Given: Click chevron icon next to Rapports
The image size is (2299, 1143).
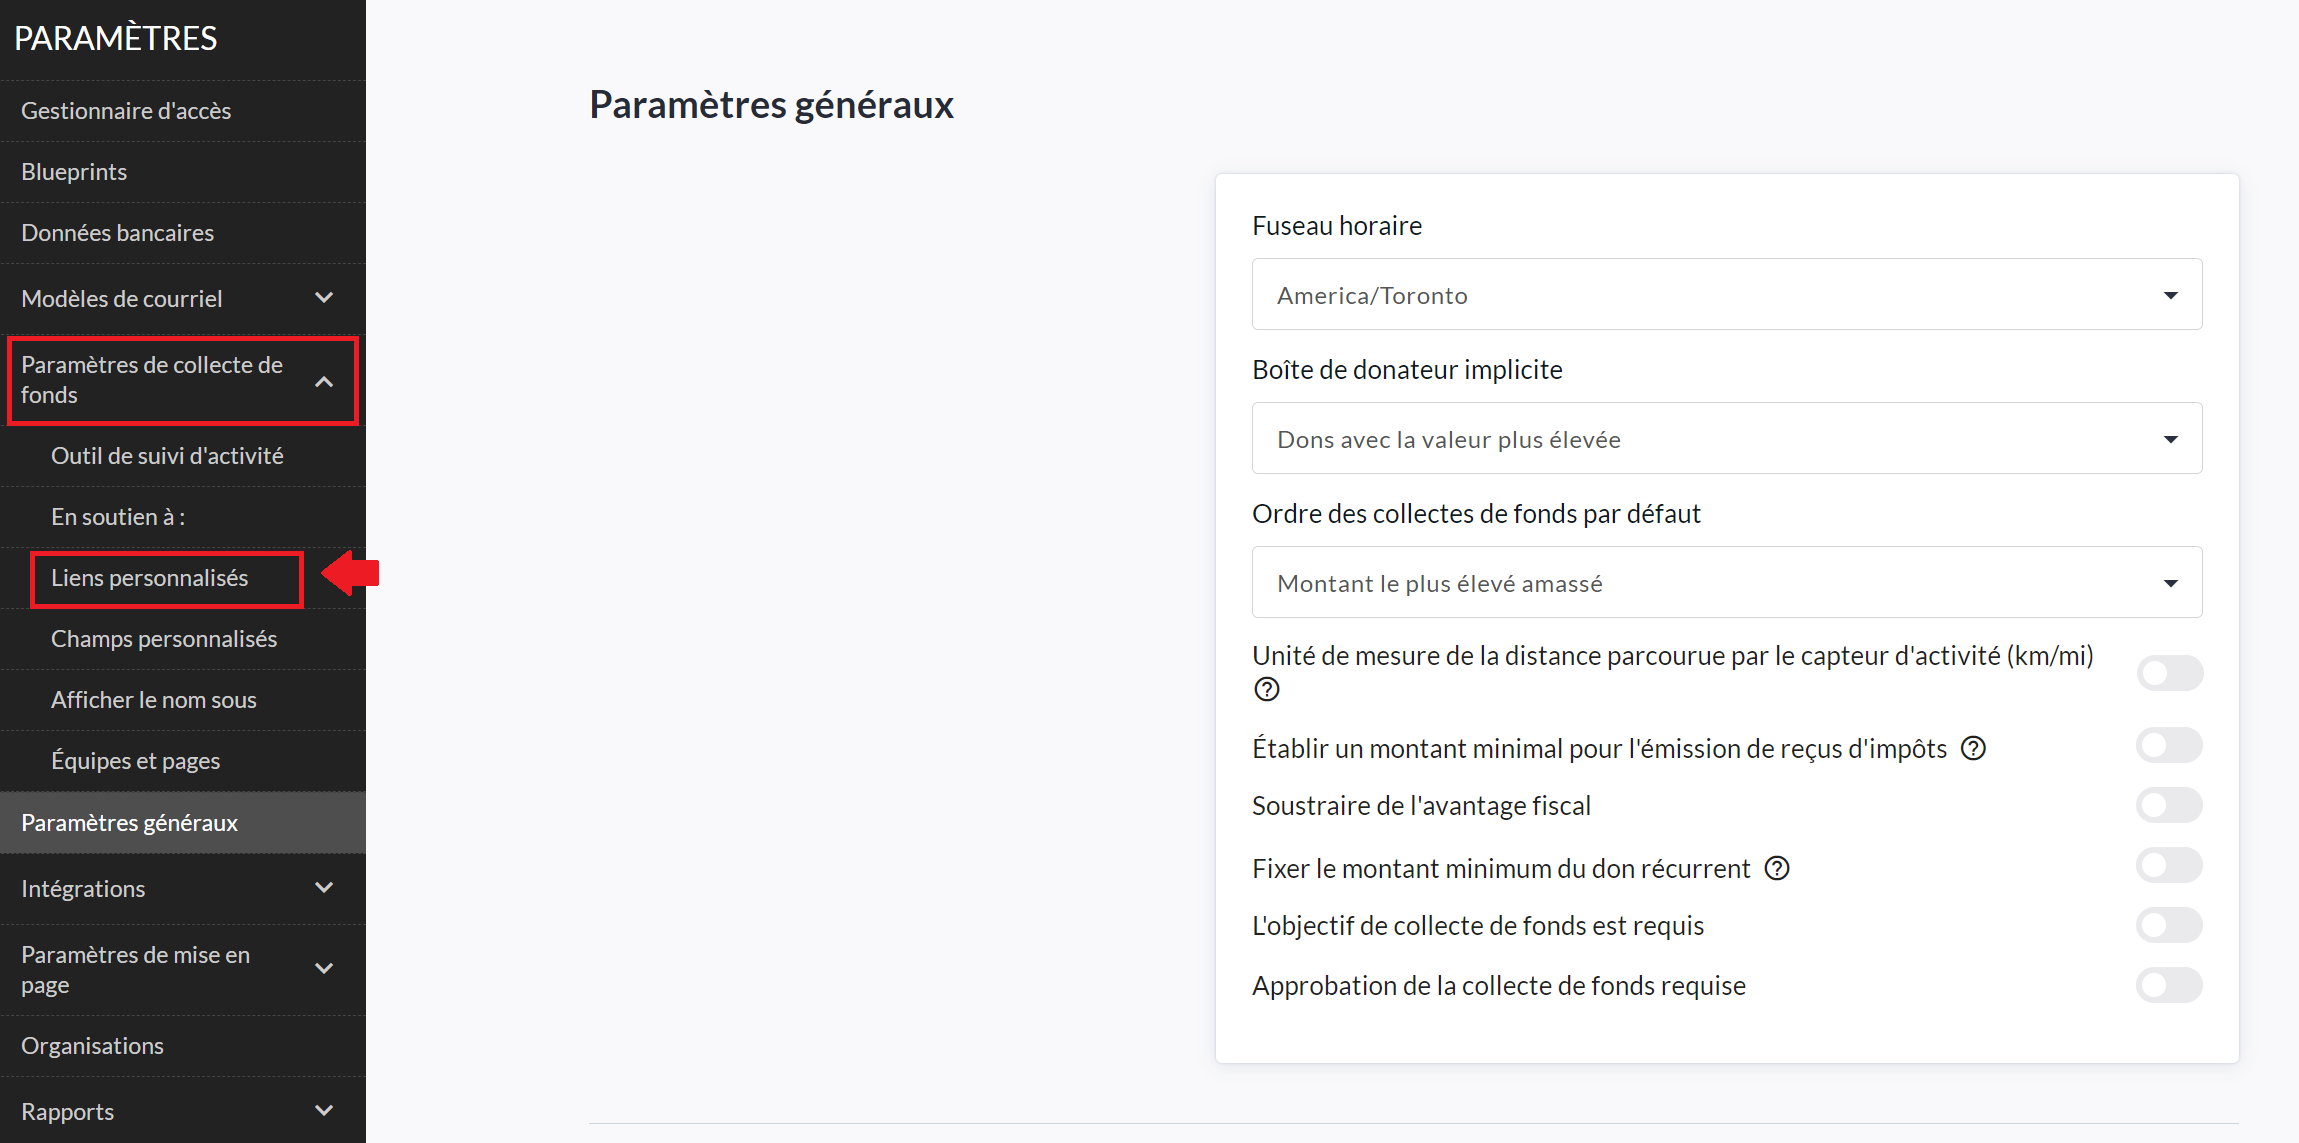Looking at the screenshot, I should (324, 1110).
